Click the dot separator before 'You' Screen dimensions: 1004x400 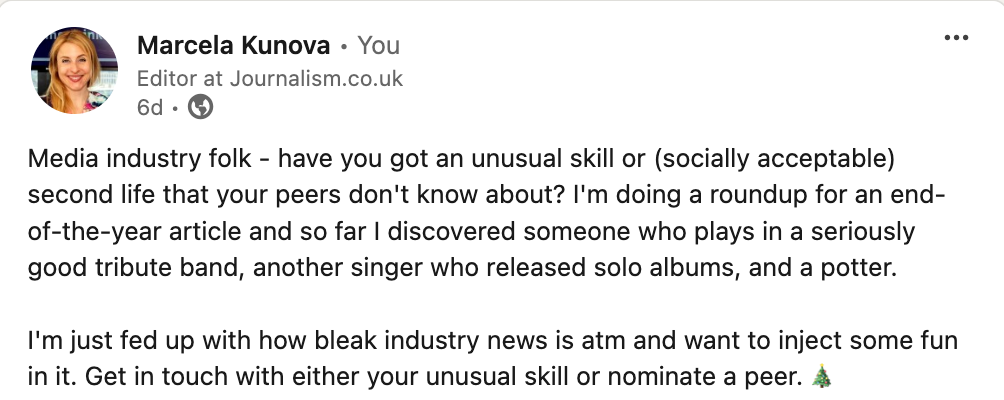[343, 46]
